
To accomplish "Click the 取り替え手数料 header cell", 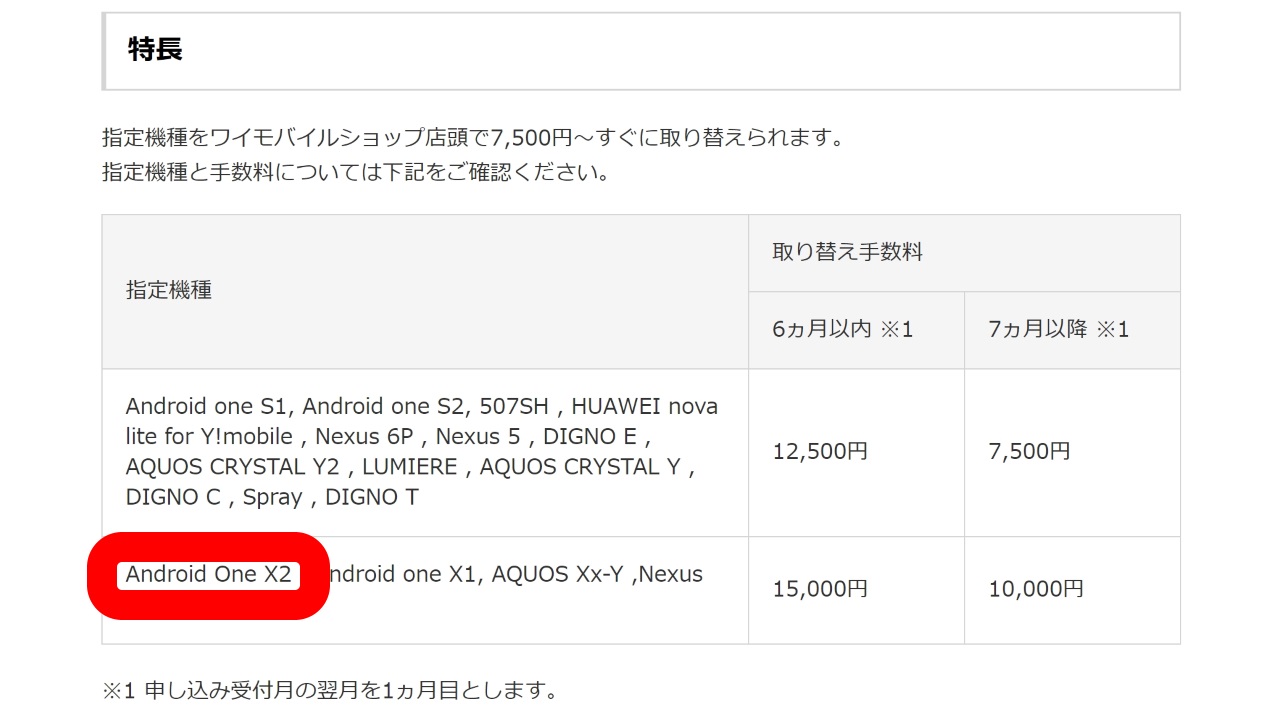I will [847, 253].
